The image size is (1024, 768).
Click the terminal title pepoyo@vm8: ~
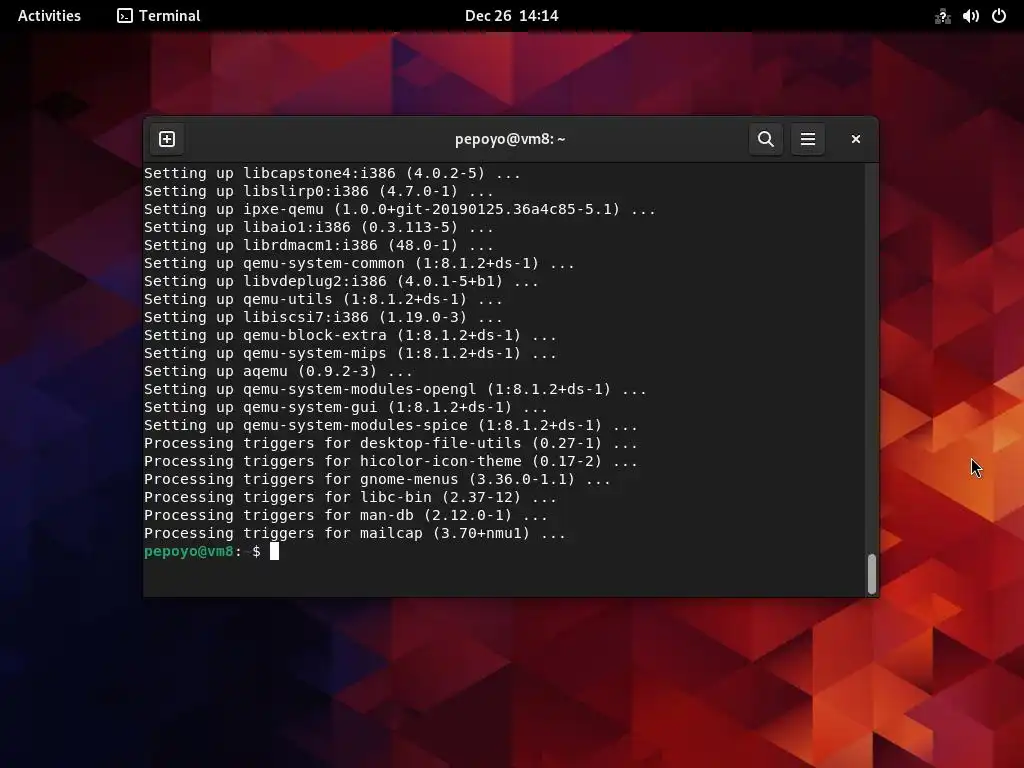[x=510, y=139]
